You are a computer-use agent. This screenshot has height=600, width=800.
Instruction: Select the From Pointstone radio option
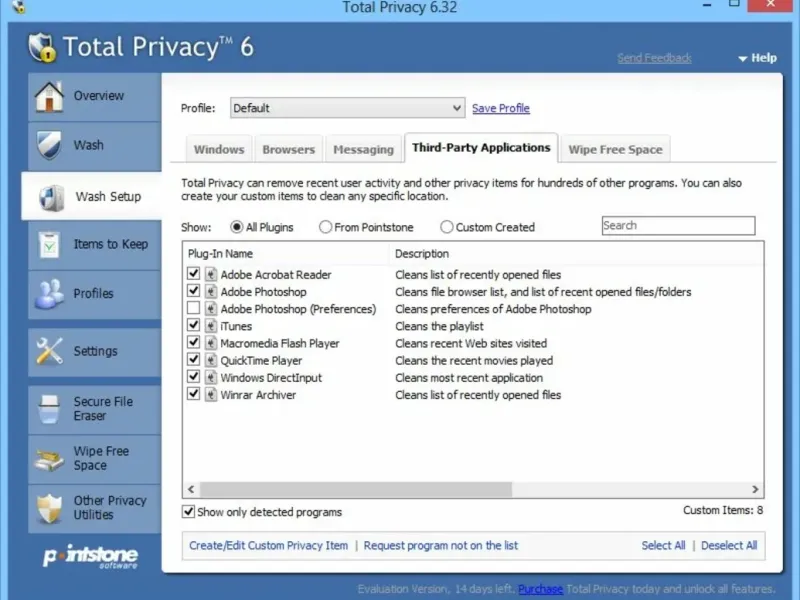[325, 227]
